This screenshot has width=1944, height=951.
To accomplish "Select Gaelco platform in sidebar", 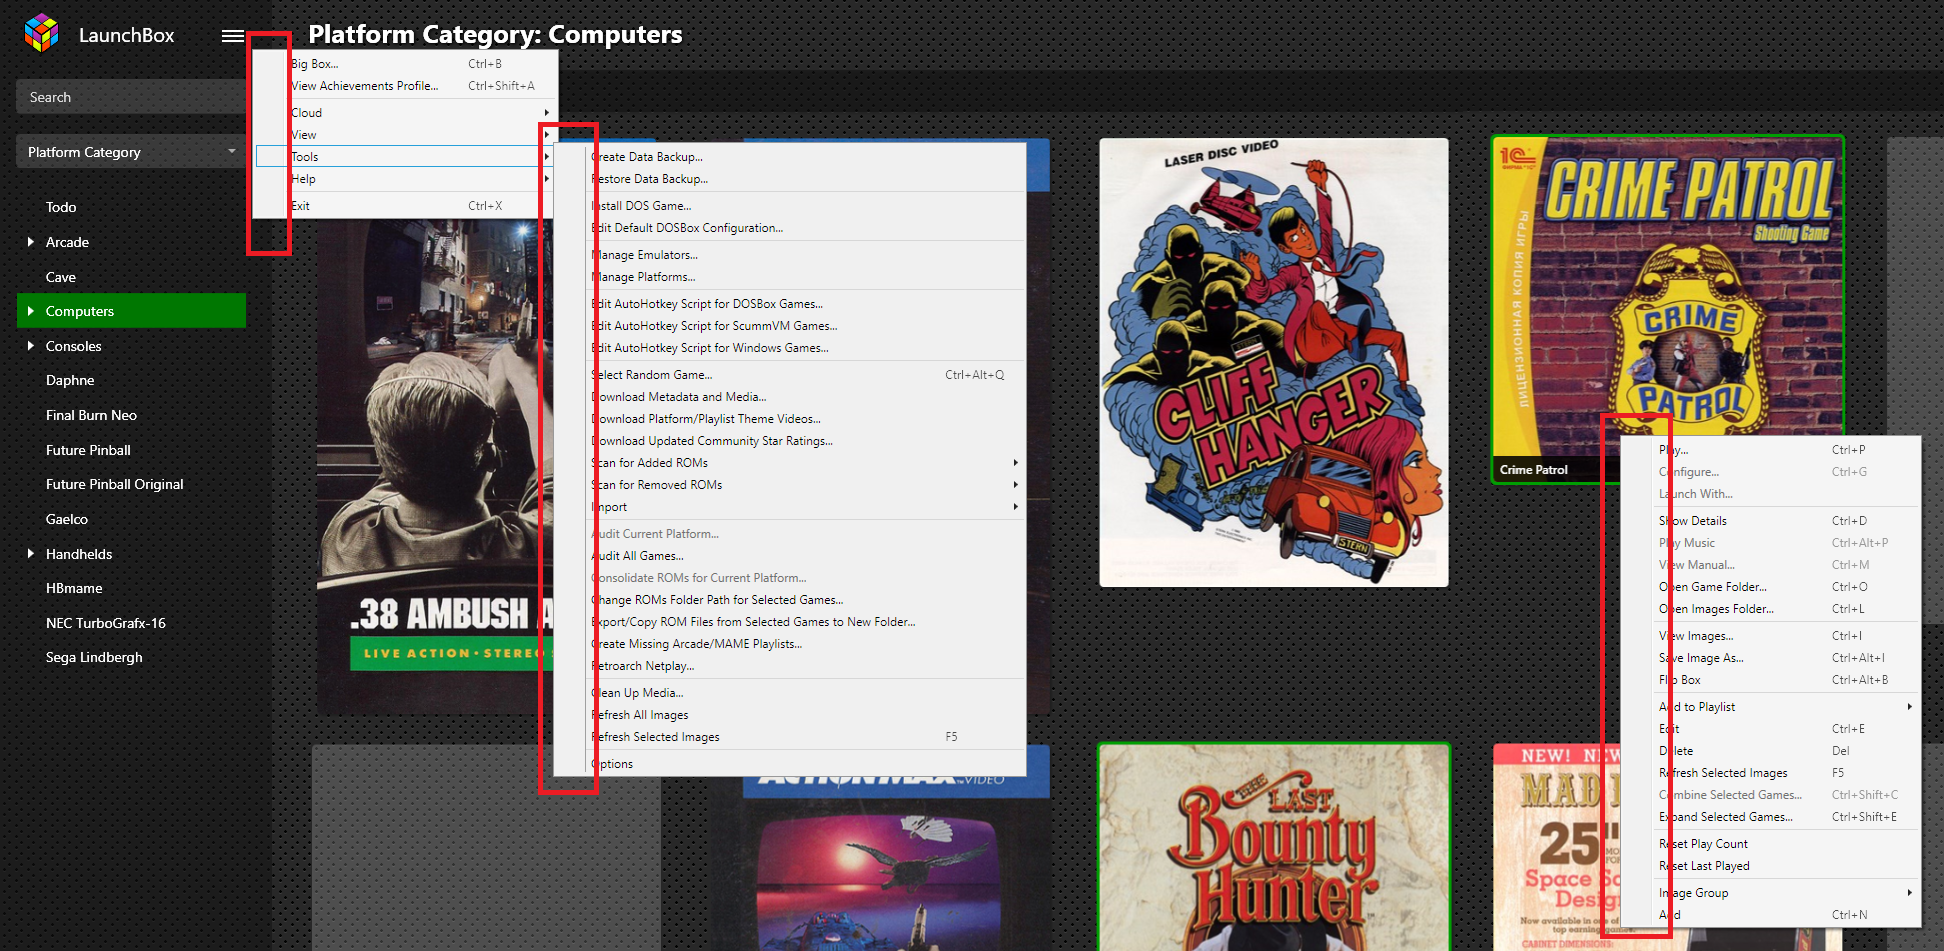I will click(67, 519).
